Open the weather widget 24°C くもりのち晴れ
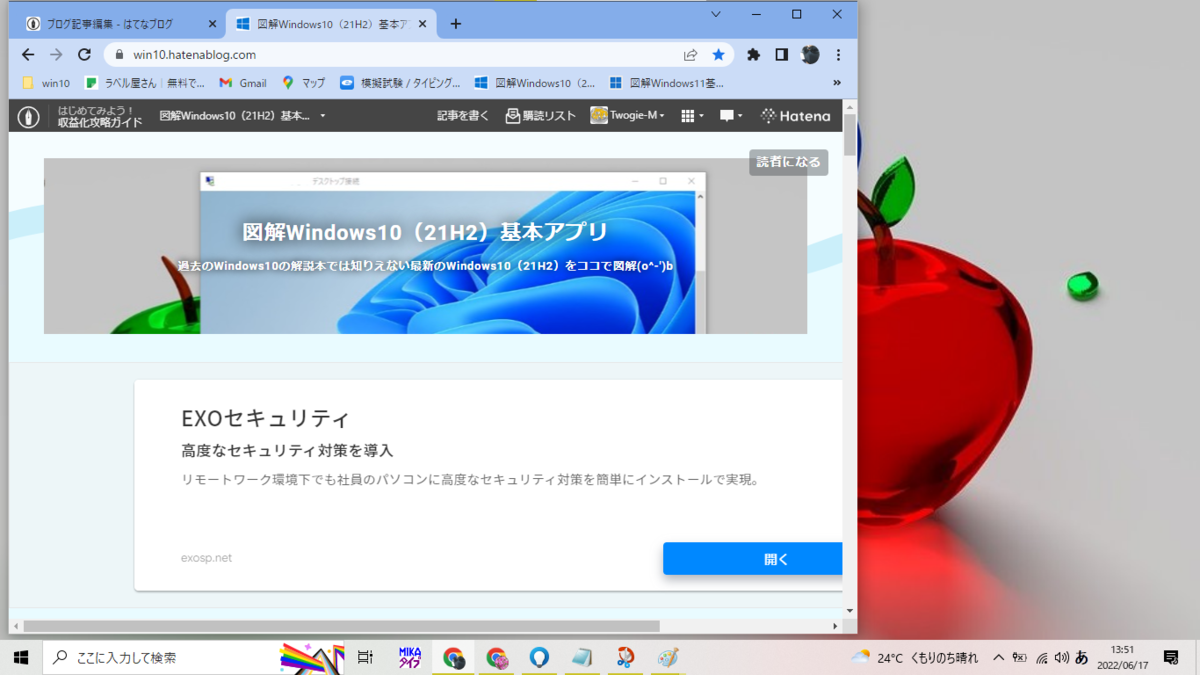This screenshot has width=1200, height=675. pos(914,657)
